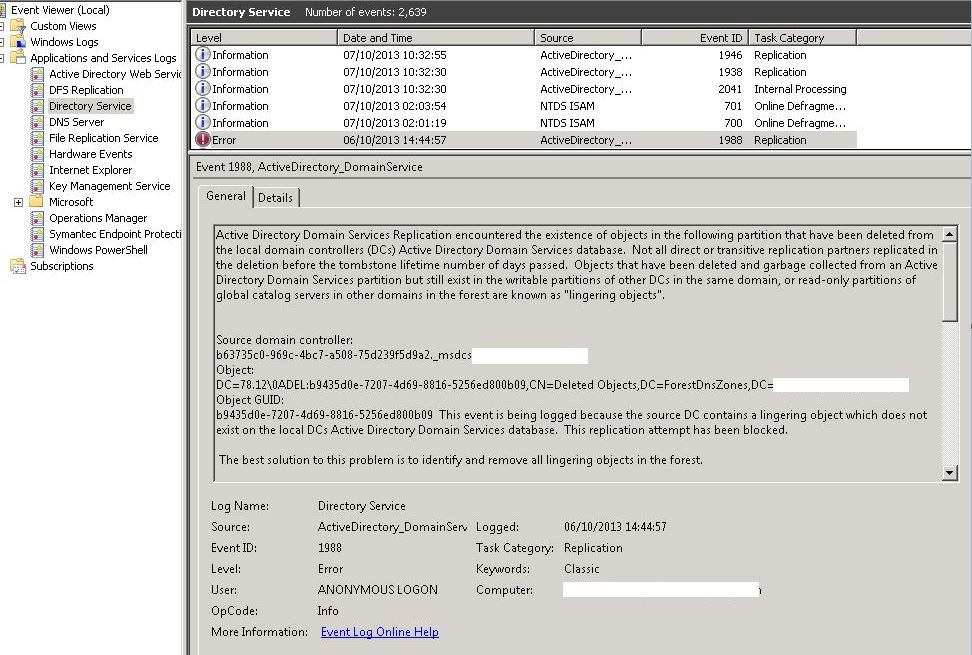Click the info icon on event 1946 row
Screen dimensions: 972x655
click(x=203, y=55)
